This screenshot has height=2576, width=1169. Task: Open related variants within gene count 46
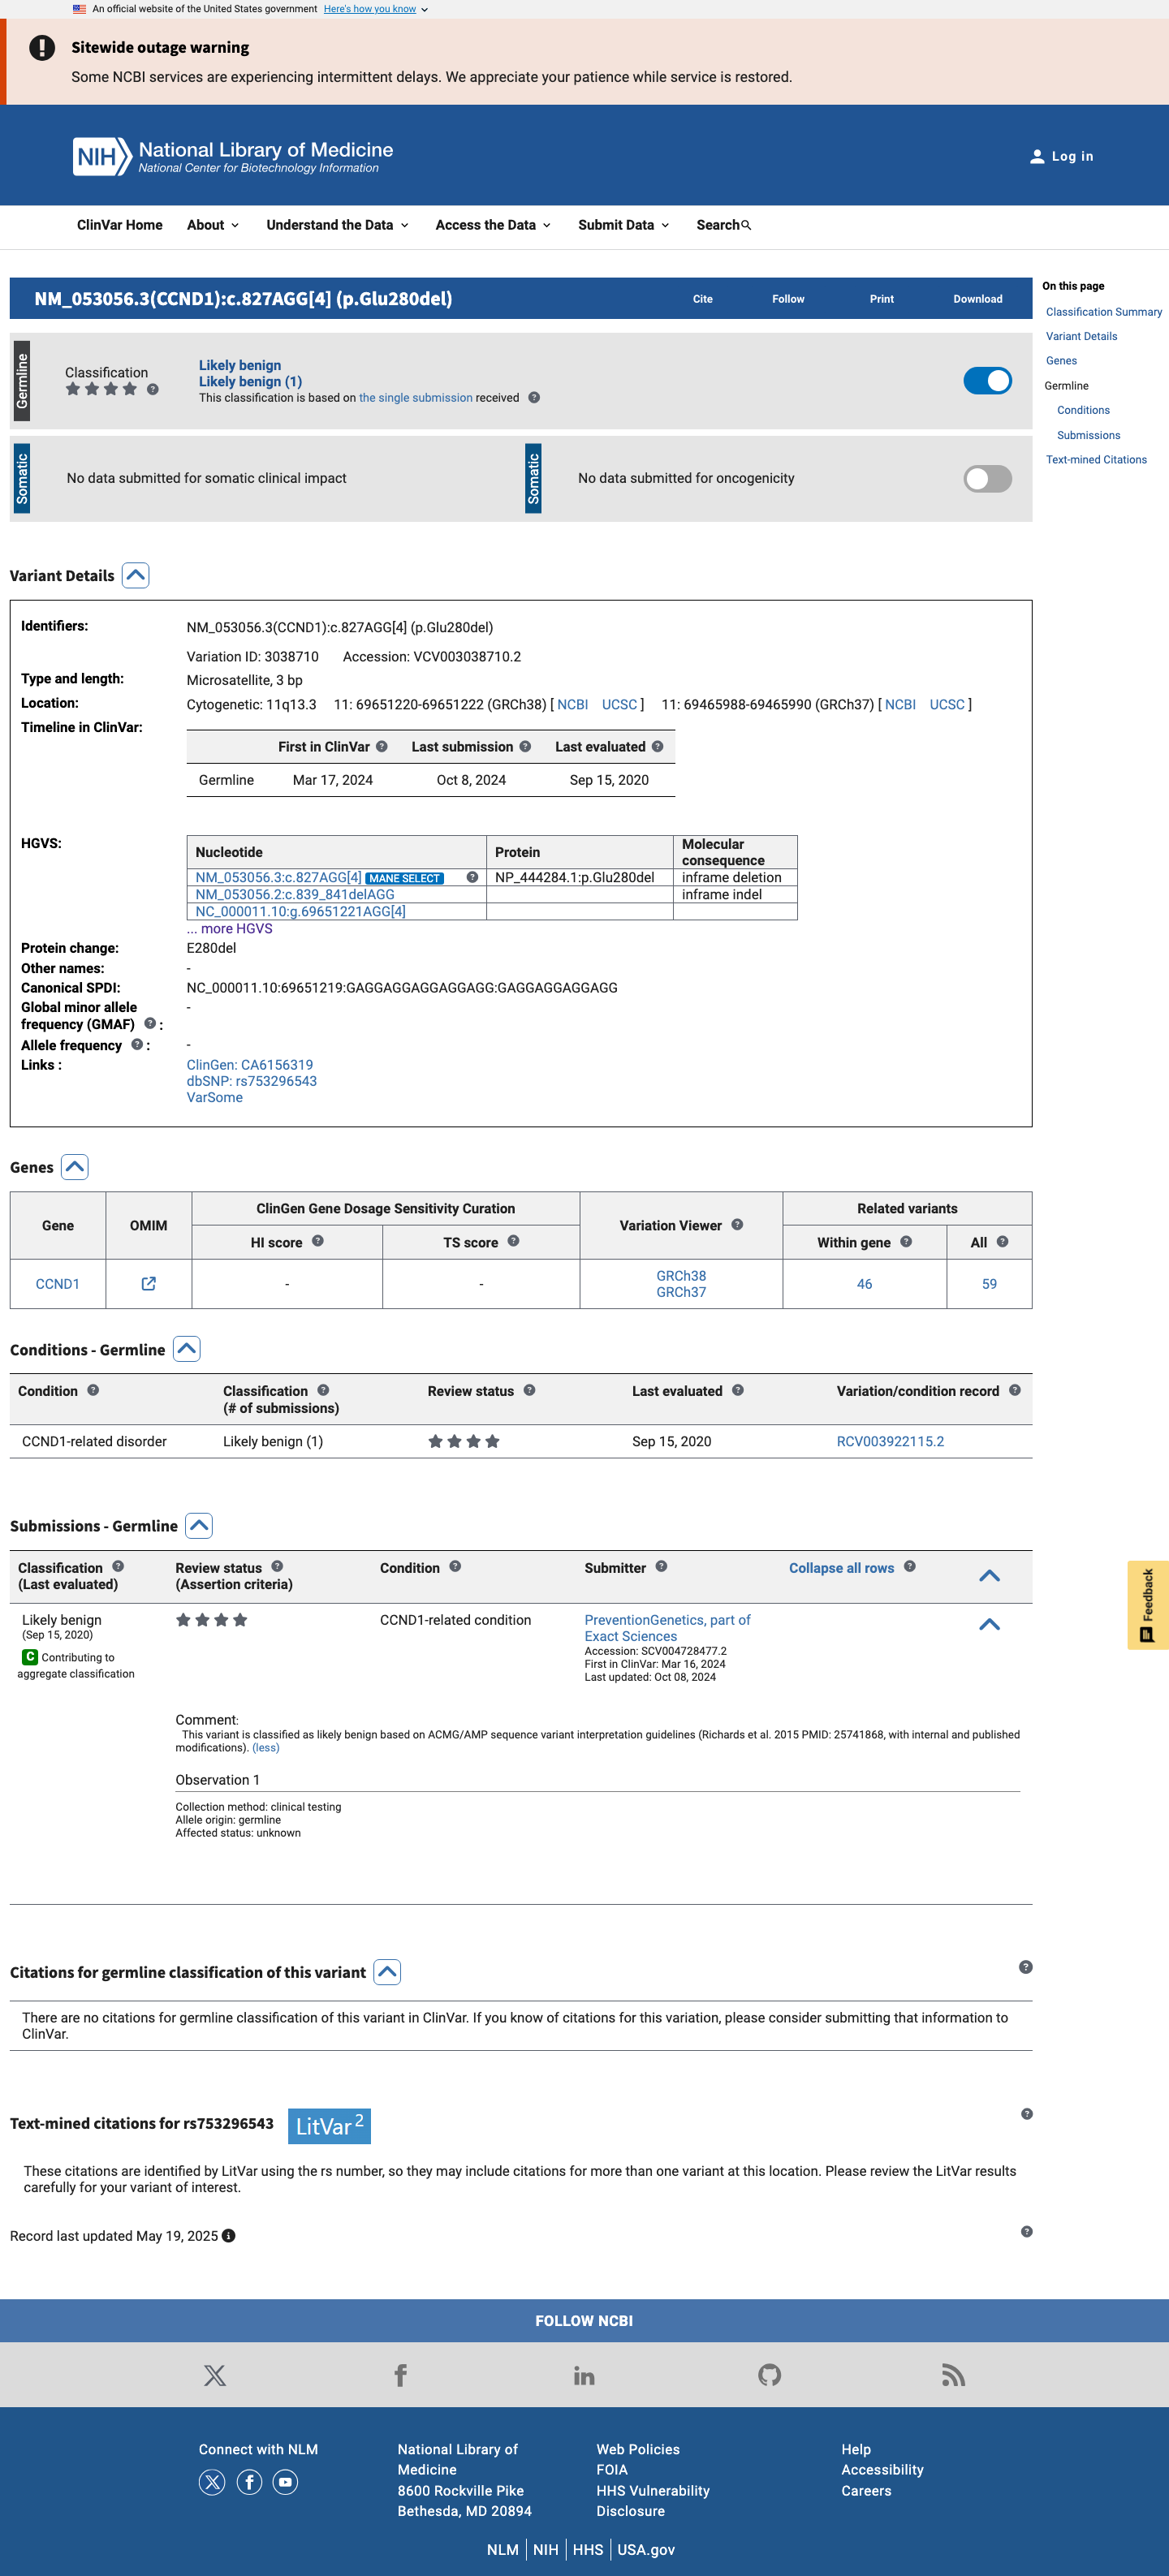pyautogui.click(x=864, y=1284)
